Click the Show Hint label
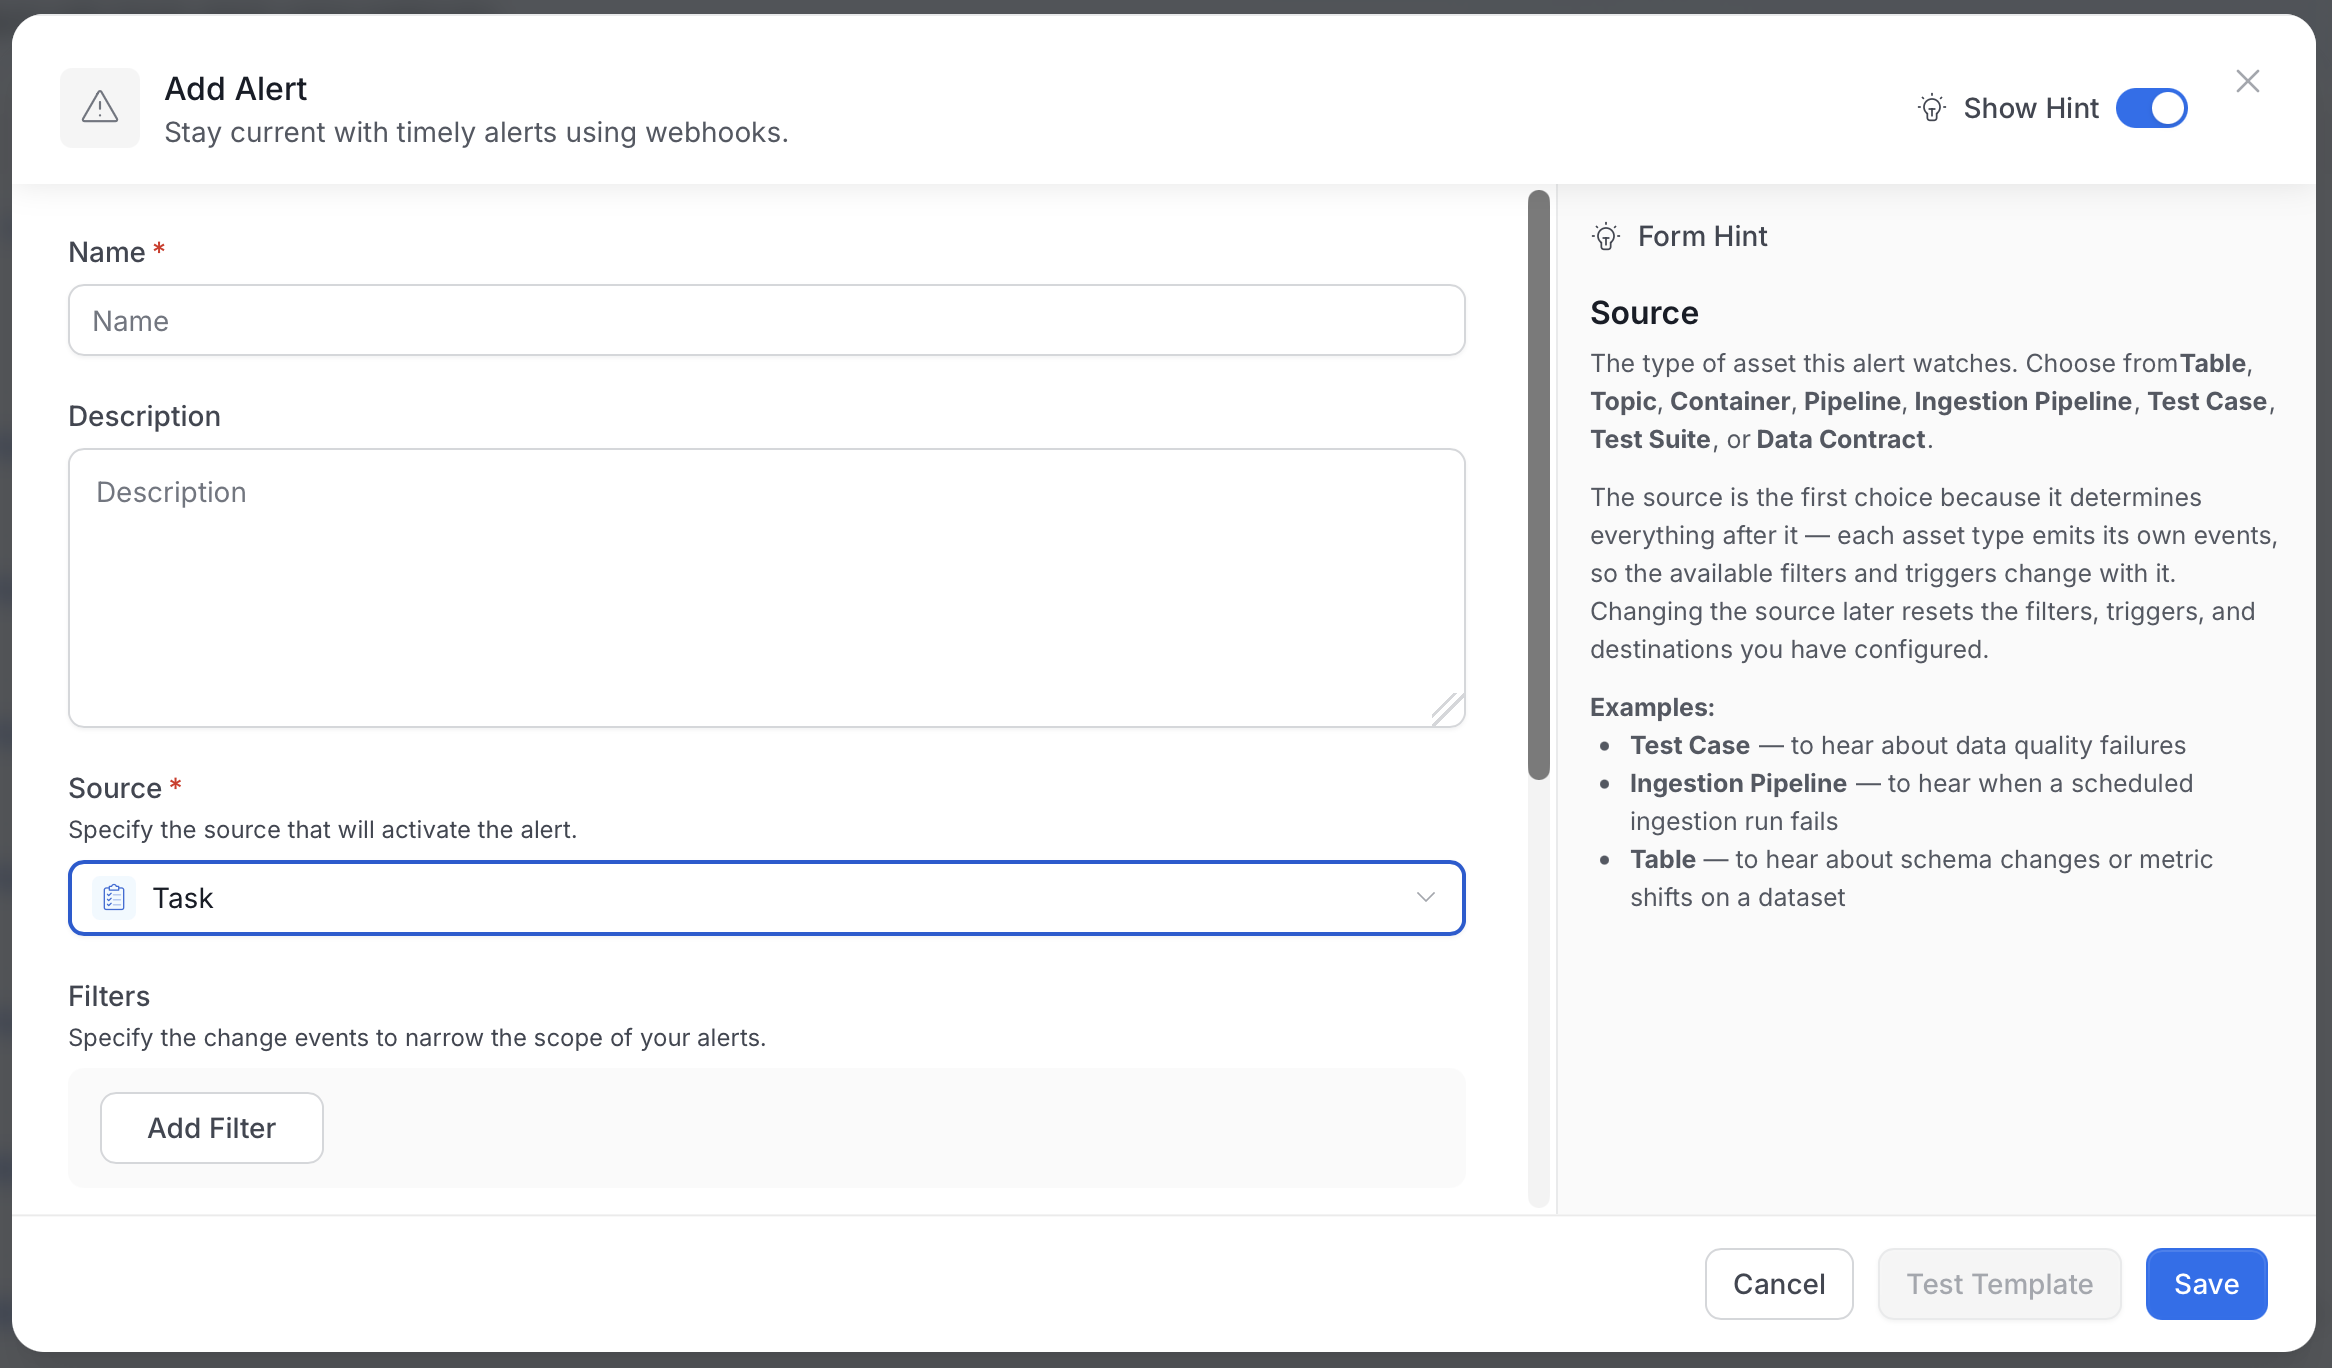This screenshot has height=1368, width=2332. [x=2031, y=108]
